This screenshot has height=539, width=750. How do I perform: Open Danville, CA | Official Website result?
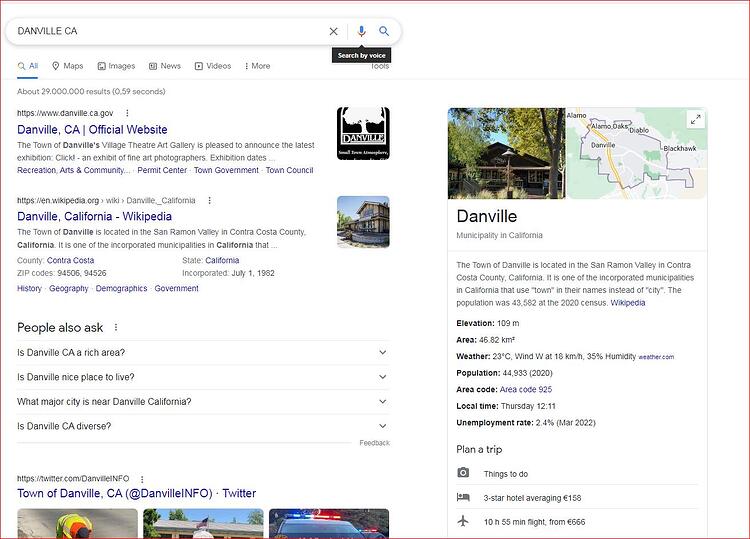point(92,130)
